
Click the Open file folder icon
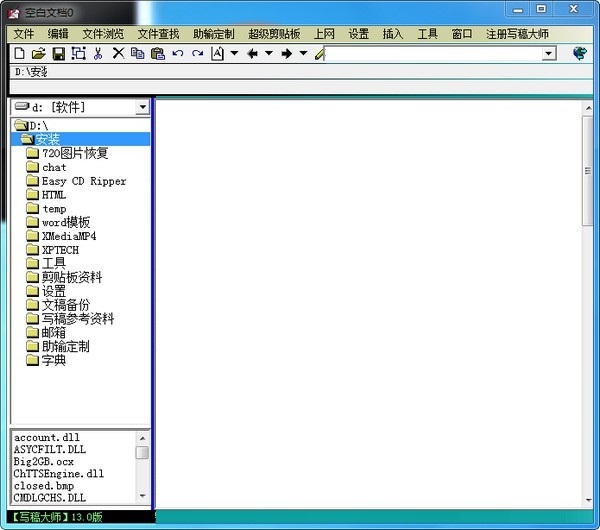(x=38, y=53)
